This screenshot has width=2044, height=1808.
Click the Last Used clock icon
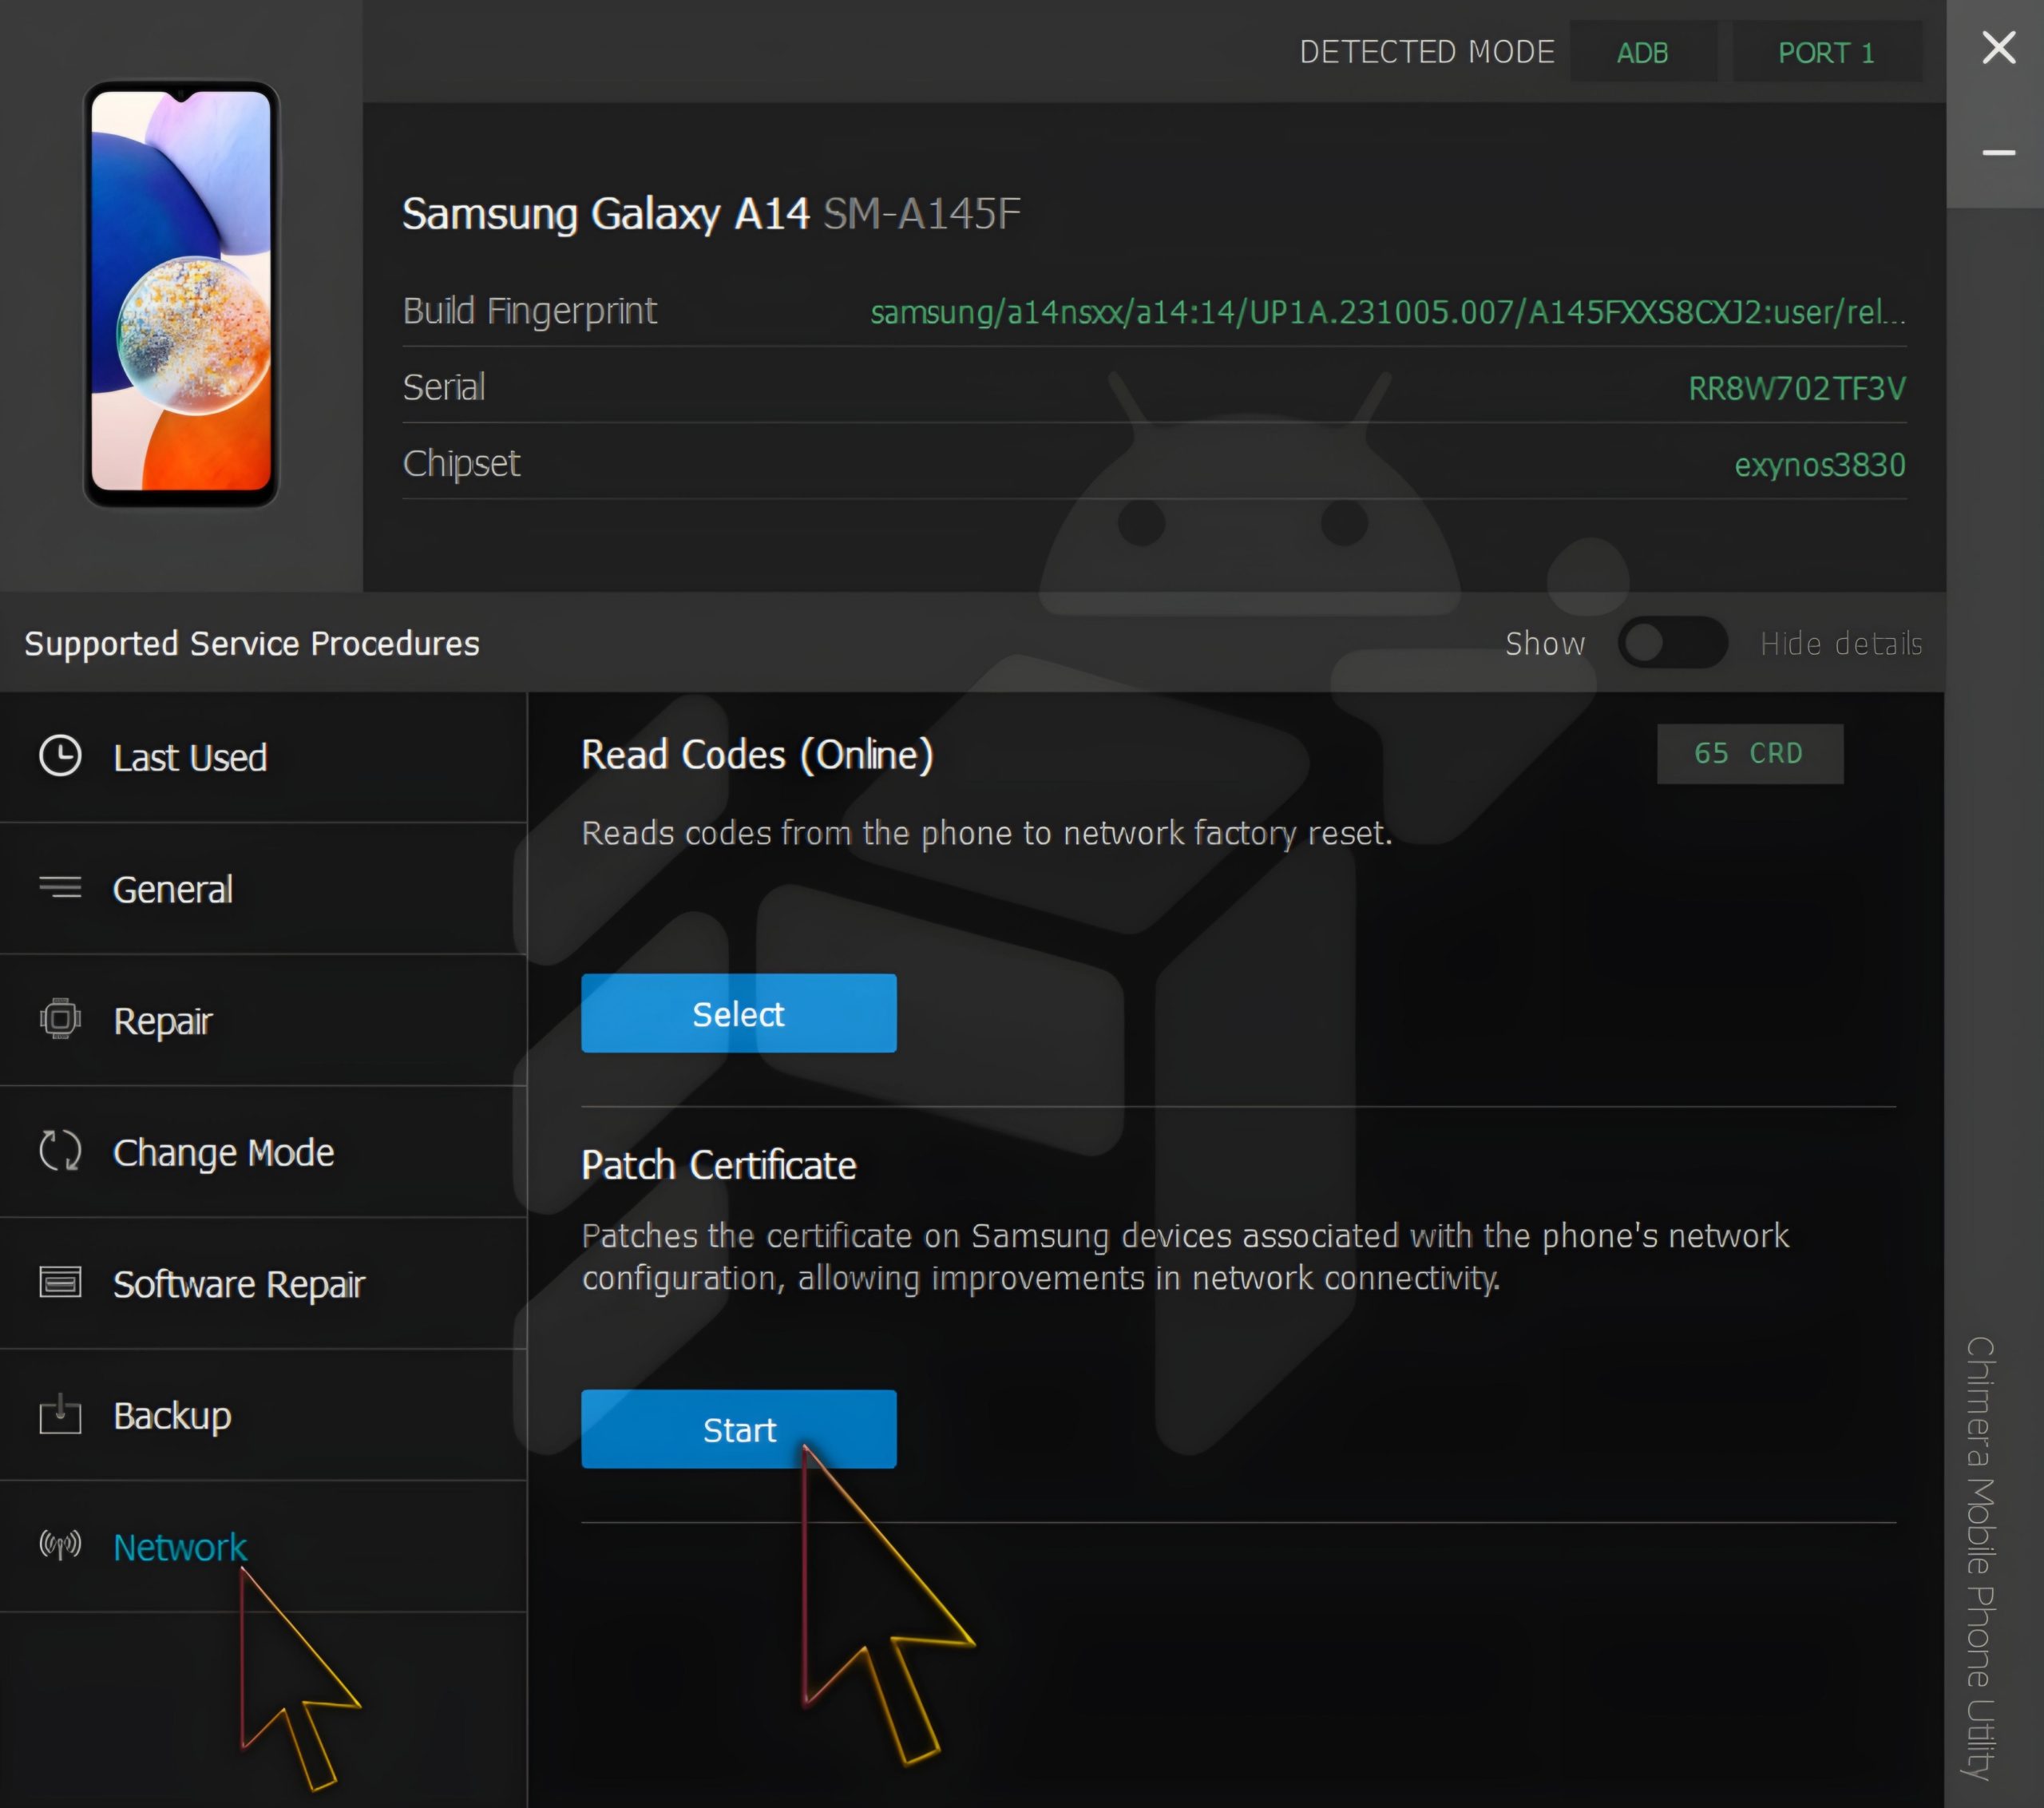tap(60, 756)
